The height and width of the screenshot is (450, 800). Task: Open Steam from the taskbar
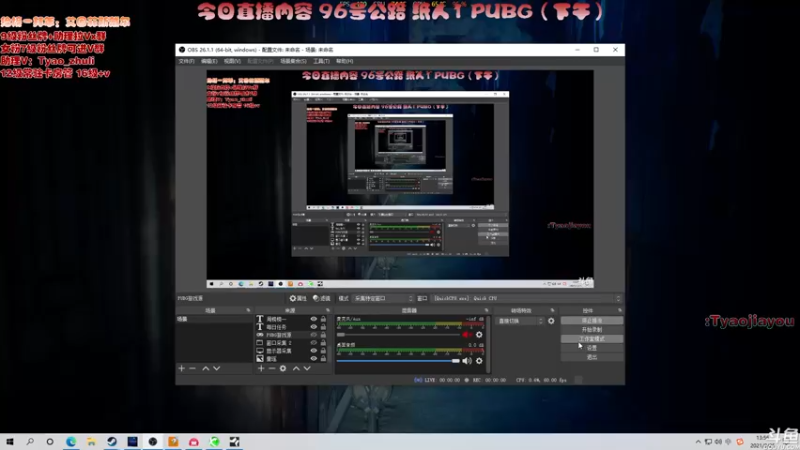[x=112, y=442]
